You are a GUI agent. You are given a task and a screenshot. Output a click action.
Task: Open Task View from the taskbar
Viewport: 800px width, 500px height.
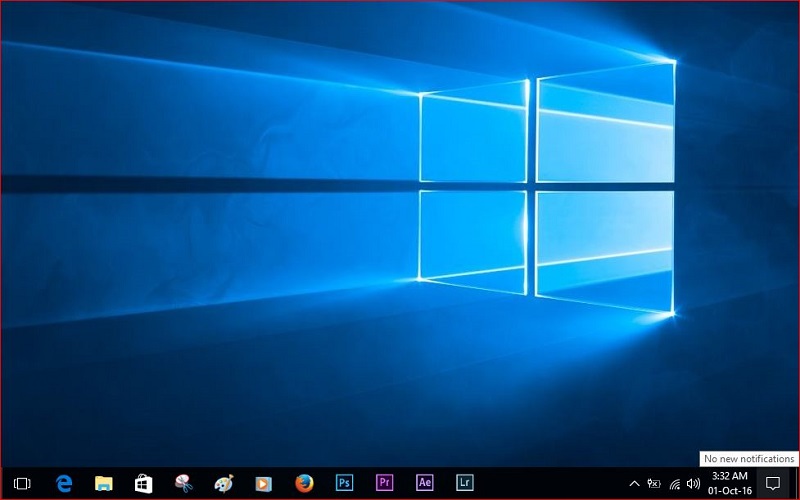coord(22,483)
